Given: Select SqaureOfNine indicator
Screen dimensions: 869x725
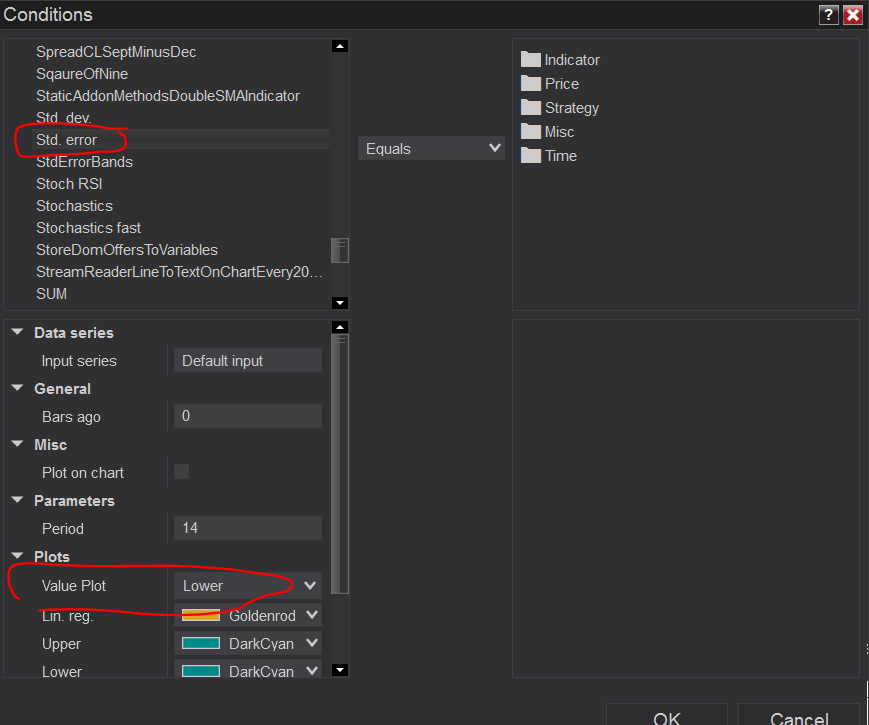Looking at the screenshot, I should (82, 74).
